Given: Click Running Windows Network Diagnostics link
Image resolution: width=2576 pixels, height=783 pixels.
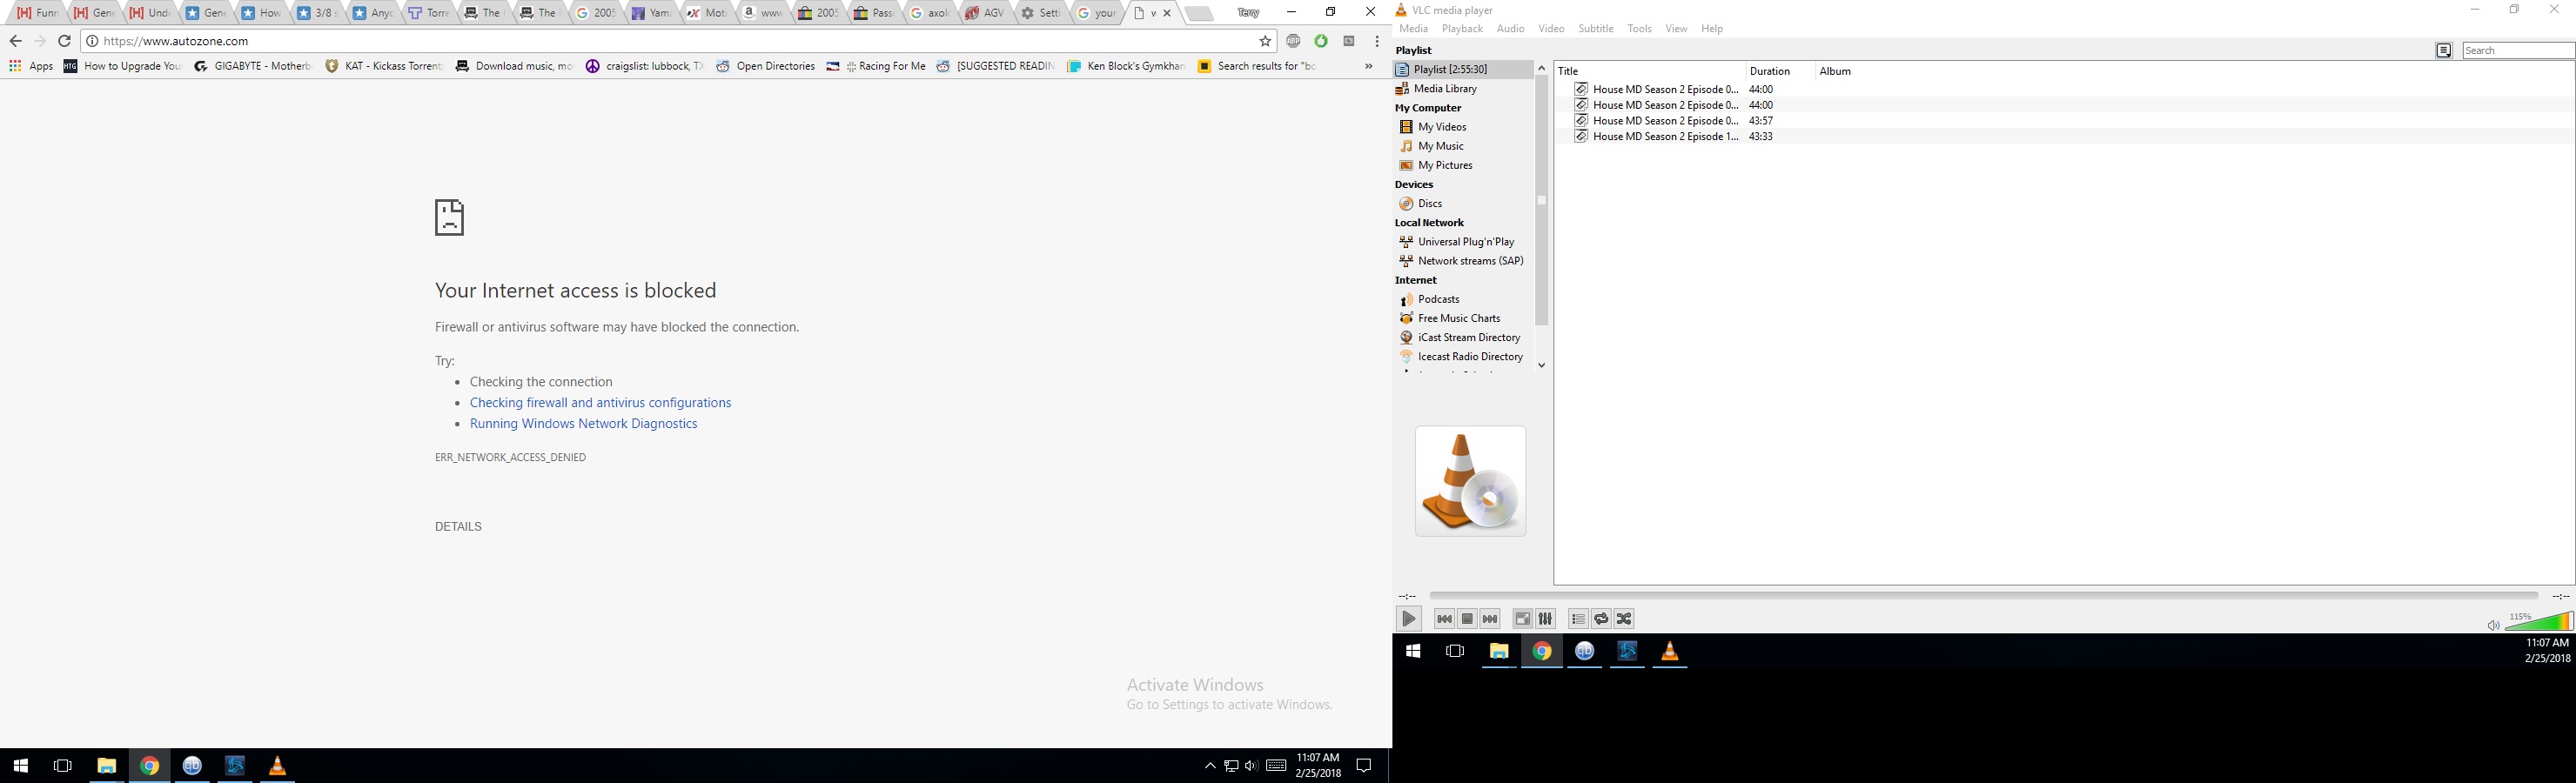Looking at the screenshot, I should [x=583, y=424].
